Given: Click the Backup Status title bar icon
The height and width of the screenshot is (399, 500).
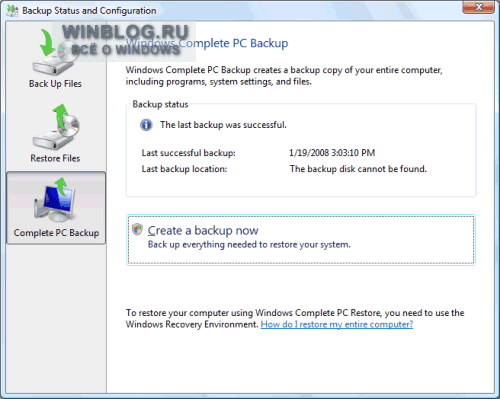Looking at the screenshot, I should (x=12, y=11).
